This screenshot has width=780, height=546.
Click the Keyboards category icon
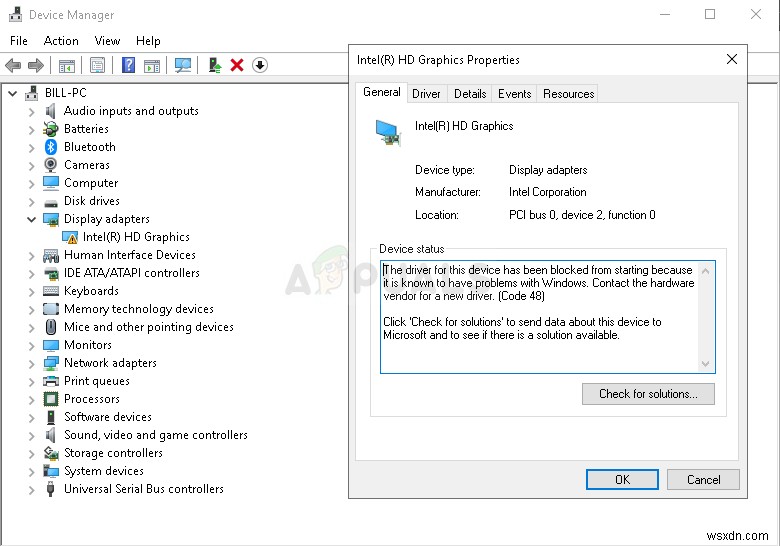(x=51, y=291)
